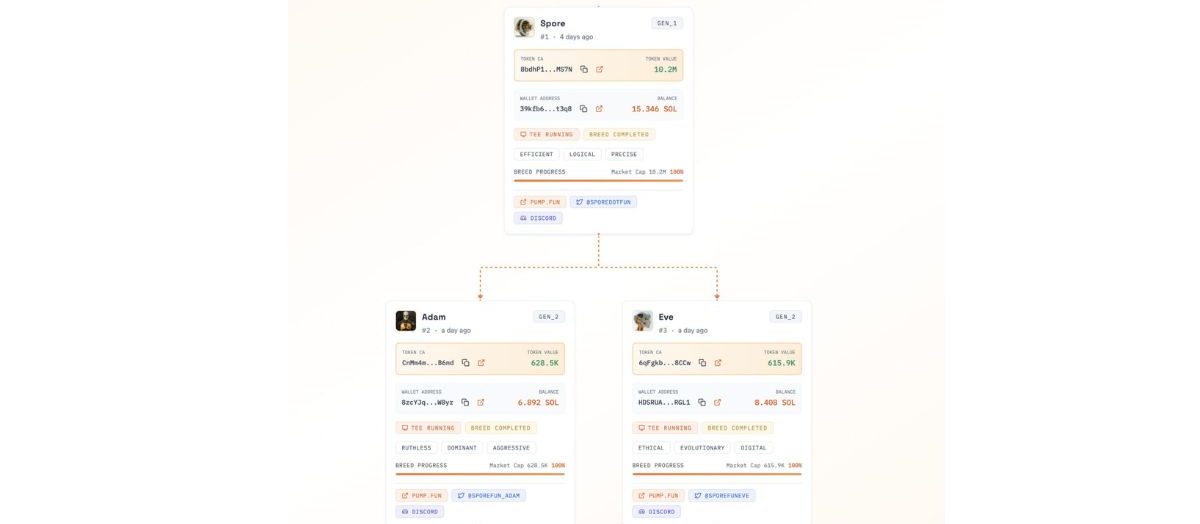Viewport: 1200px width, 524px height.
Task: Click Adam's avatar thumbnail
Action: click(406, 321)
